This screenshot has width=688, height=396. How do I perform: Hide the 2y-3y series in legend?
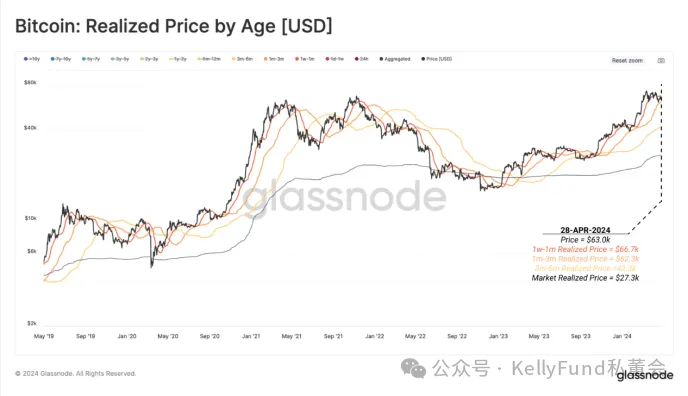point(149,59)
